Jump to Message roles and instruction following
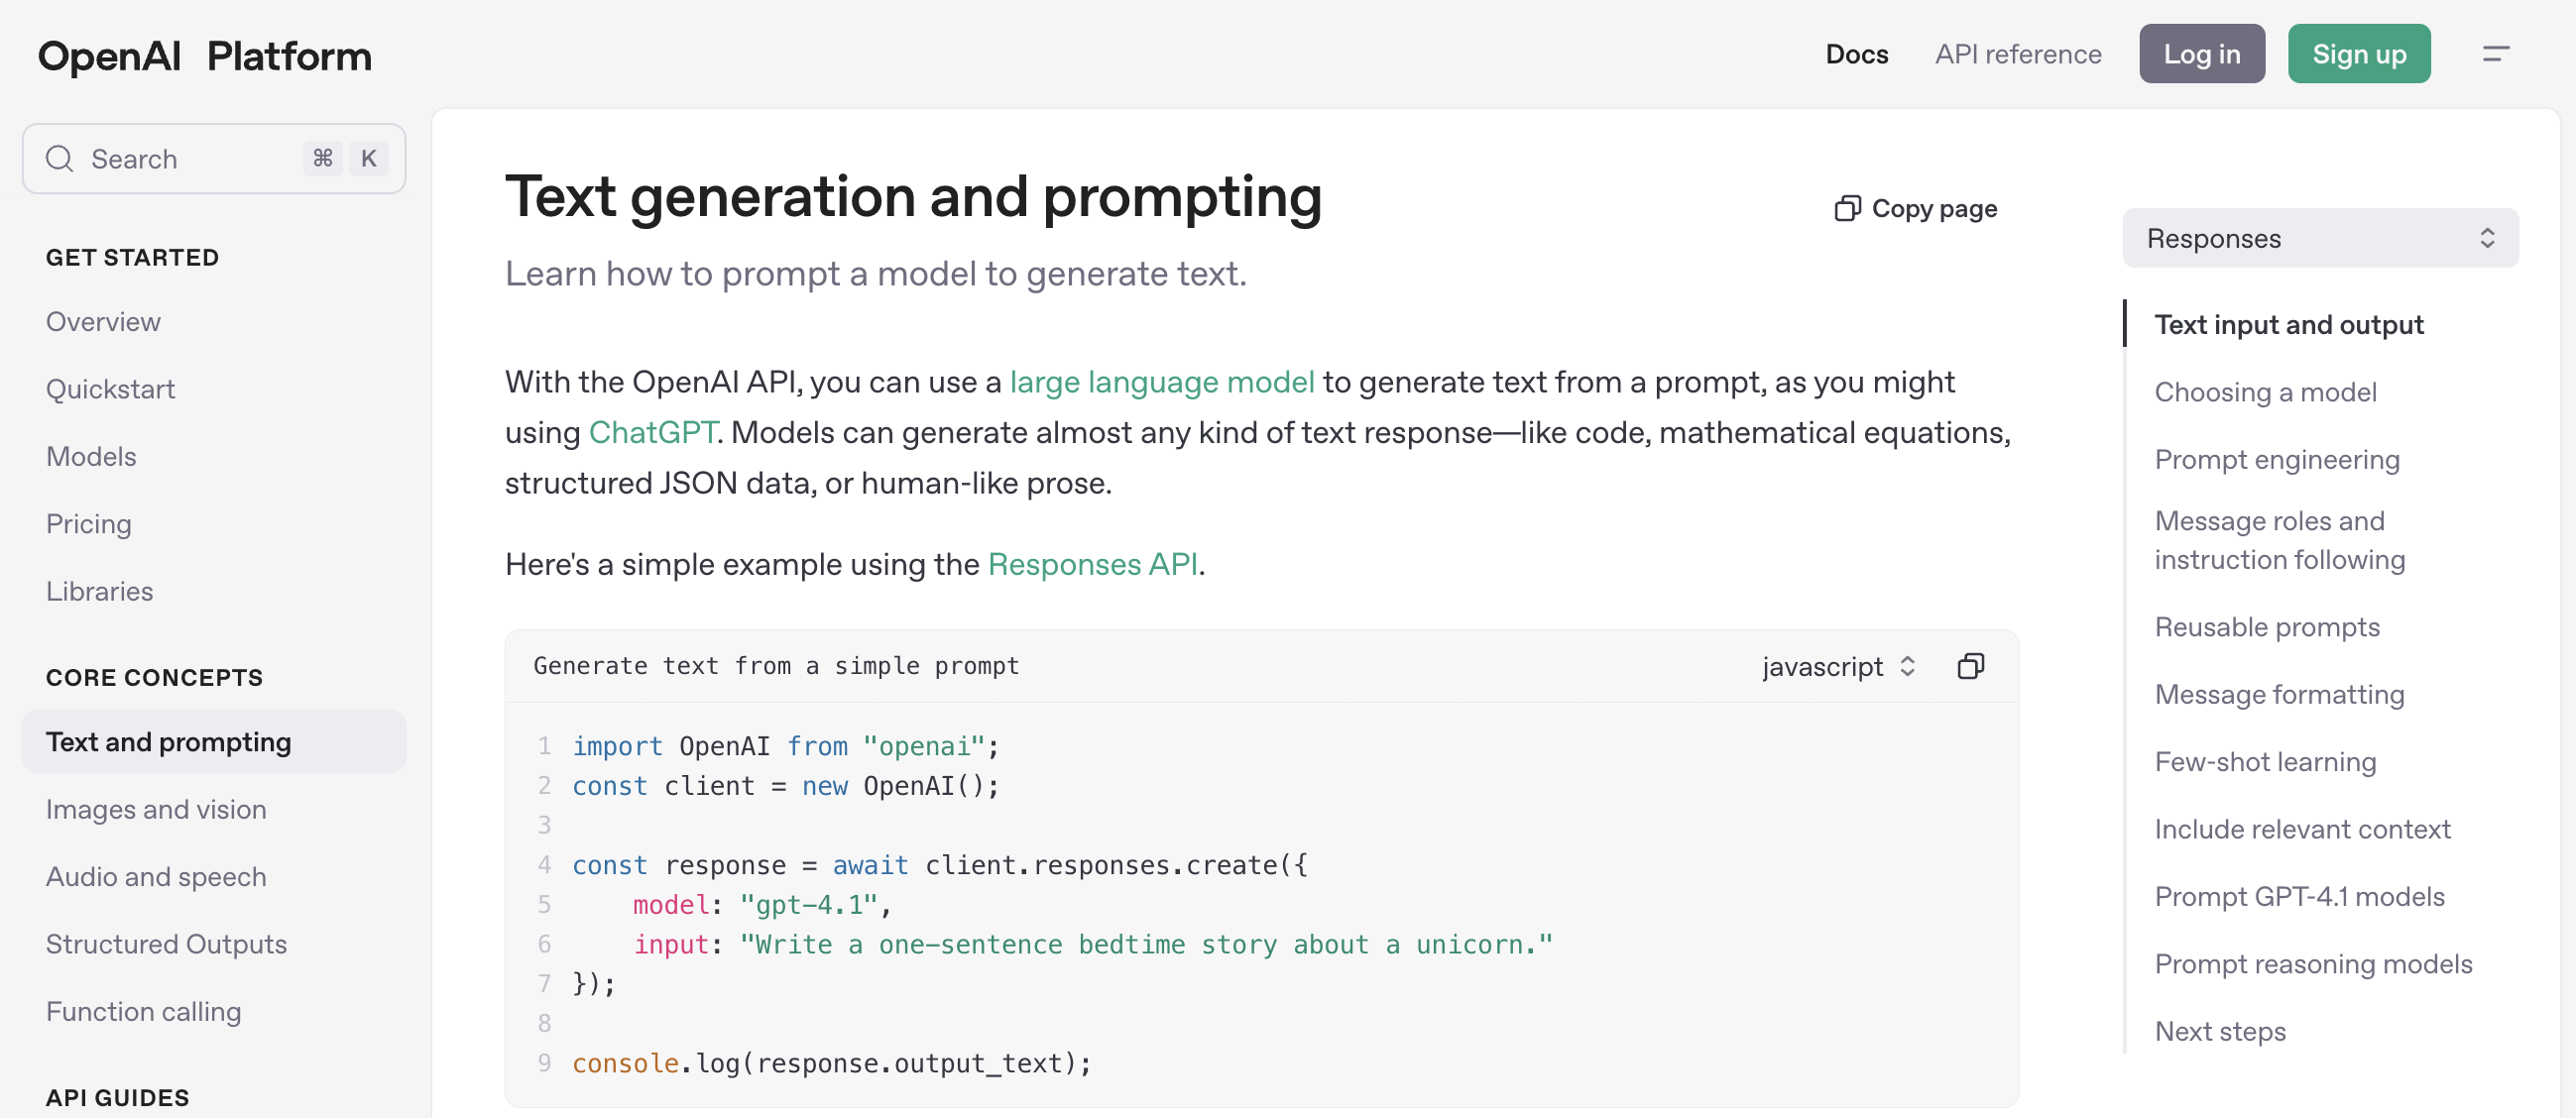Screen dimensions: 2576x1118 click(2279, 541)
